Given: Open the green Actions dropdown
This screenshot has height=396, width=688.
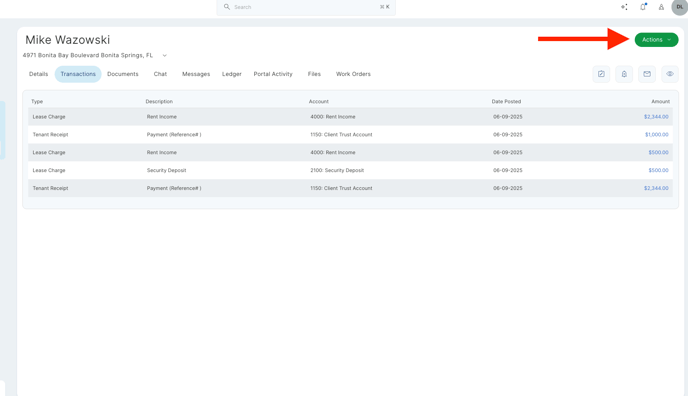Looking at the screenshot, I should click(x=656, y=40).
